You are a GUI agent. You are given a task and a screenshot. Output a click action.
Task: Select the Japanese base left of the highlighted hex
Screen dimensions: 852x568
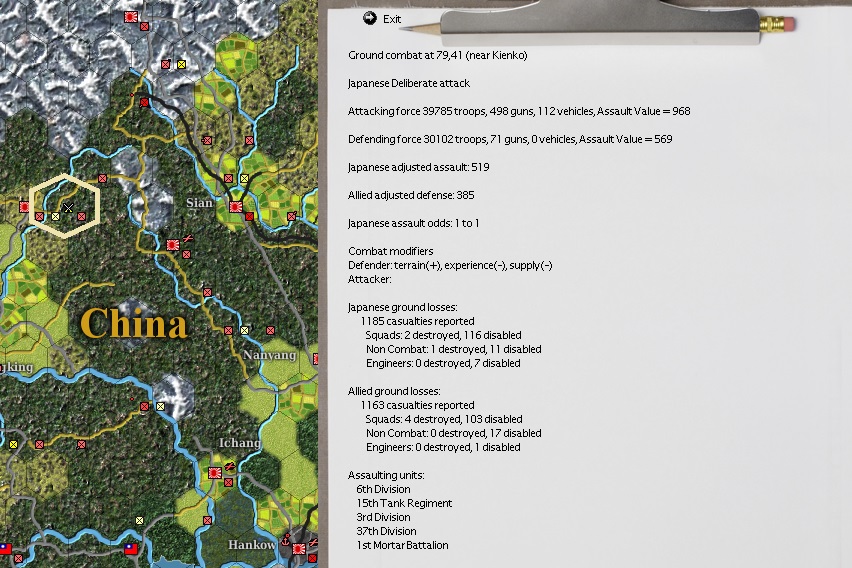click(24, 207)
